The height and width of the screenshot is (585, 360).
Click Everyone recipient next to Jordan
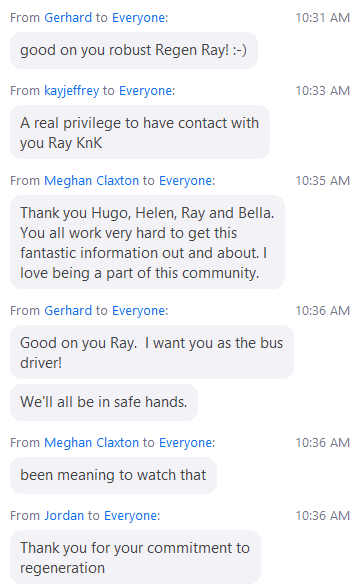(131, 516)
